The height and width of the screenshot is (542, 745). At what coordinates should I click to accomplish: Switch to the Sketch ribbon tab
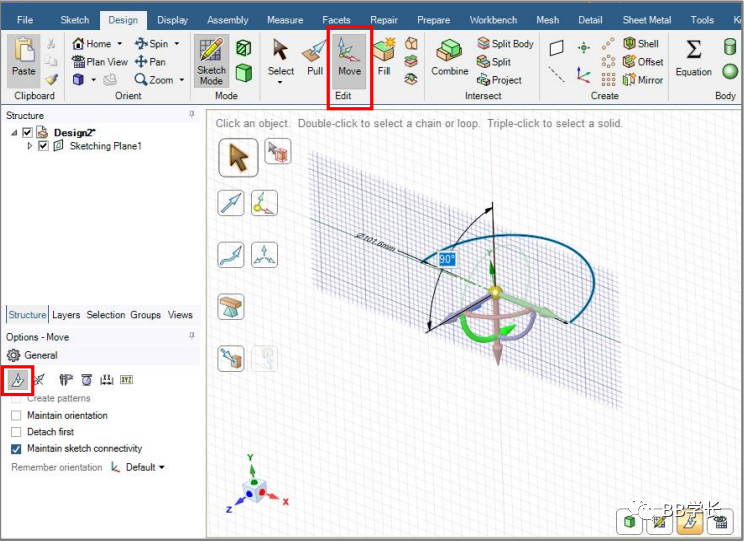(x=75, y=20)
